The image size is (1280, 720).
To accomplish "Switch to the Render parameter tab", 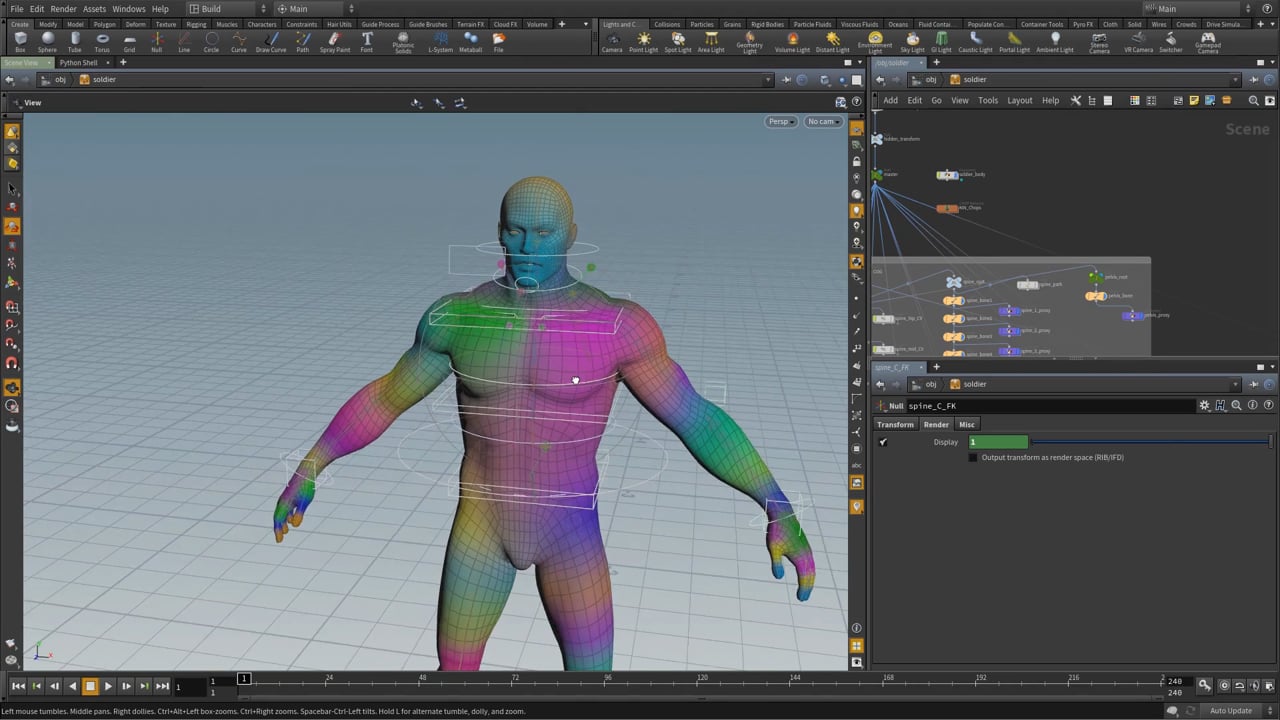I will tap(936, 424).
